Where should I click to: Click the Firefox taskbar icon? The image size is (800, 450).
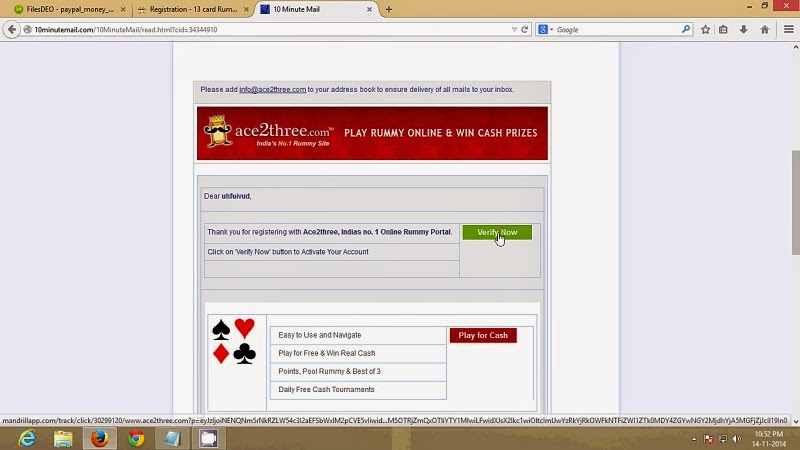tap(99, 438)
